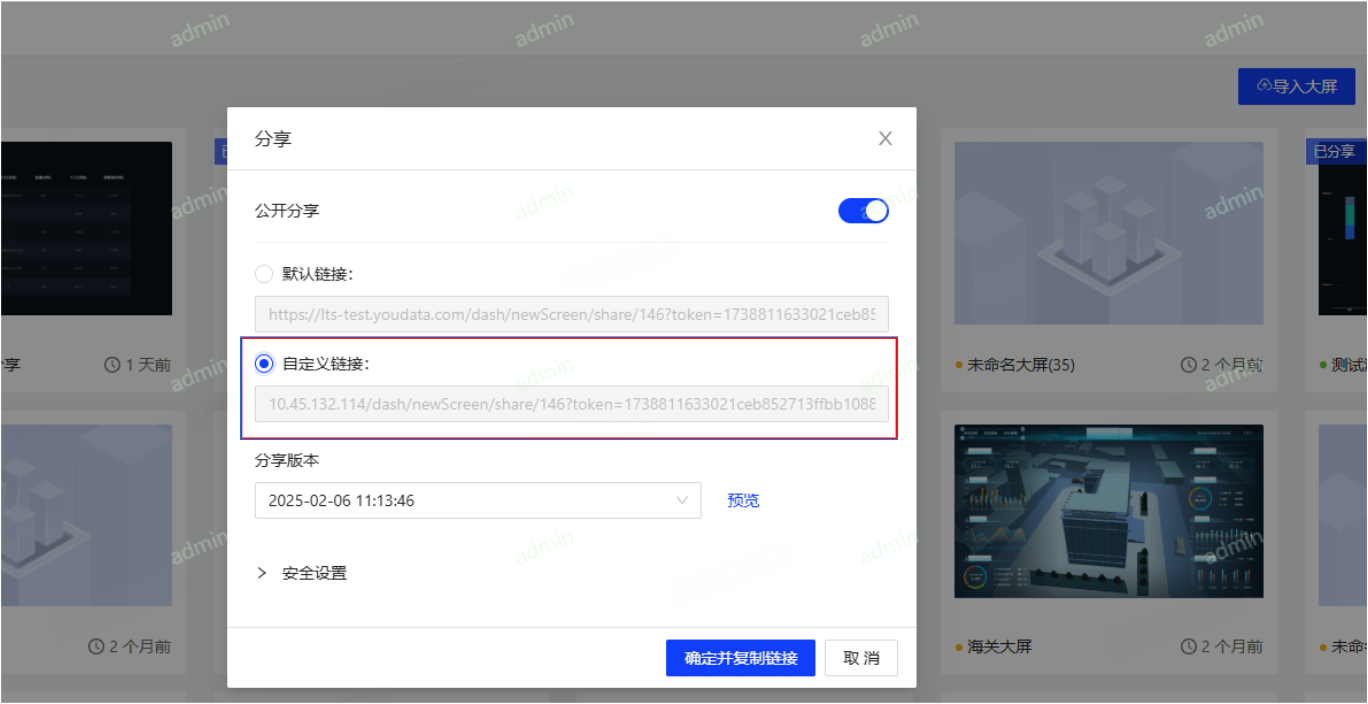Viewport: 1368px width, 704px height.
Task: Click the clock icon on the 未命名大屏(35) card
Action: pos(1189,365)
